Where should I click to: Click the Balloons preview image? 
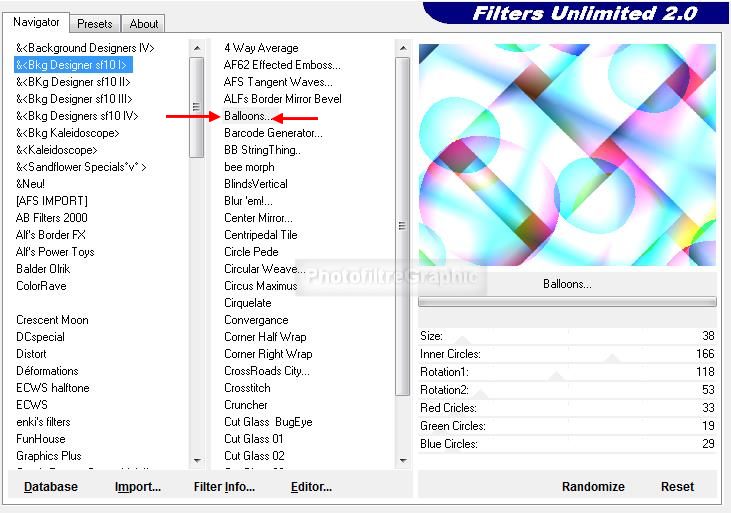(x=567, y=155)
